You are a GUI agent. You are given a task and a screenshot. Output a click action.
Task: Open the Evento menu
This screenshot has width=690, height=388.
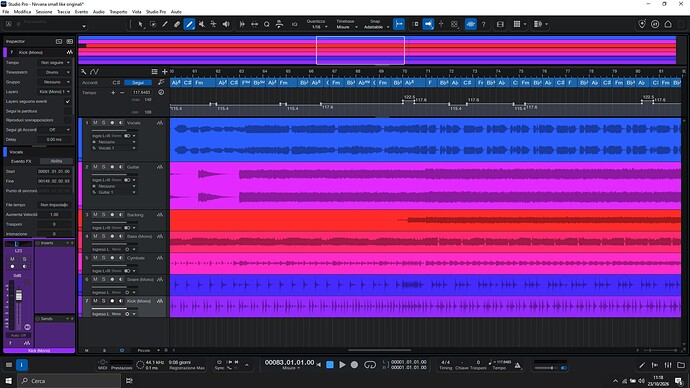coord(81,12)
